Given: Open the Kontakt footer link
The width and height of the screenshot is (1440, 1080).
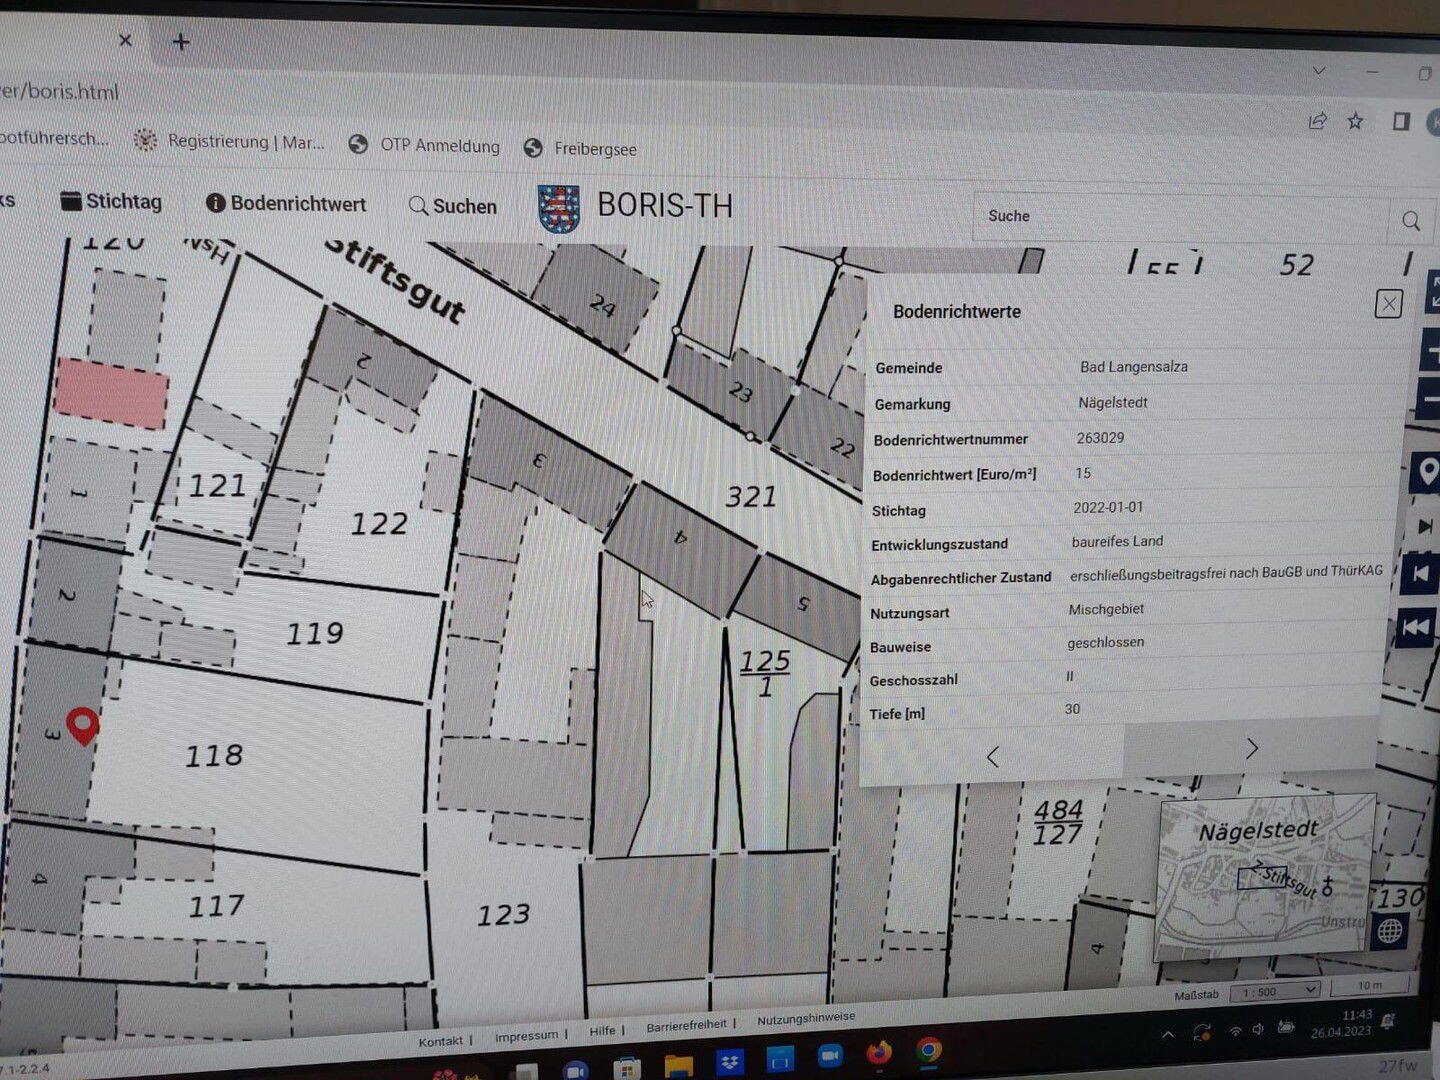Looking at the screenshot, I should coord(440,1041).
